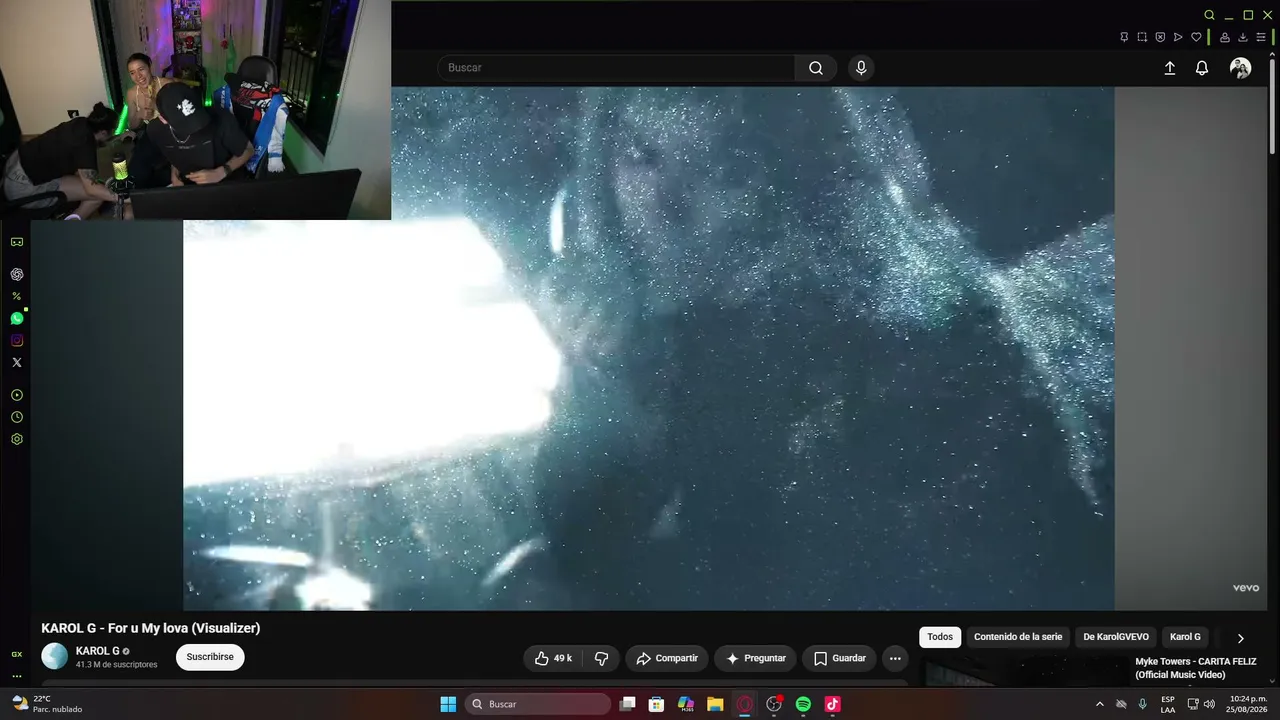Open the sidebar three-dots menu
This screenshot has height=720, width=1280.
click(17, 676)
